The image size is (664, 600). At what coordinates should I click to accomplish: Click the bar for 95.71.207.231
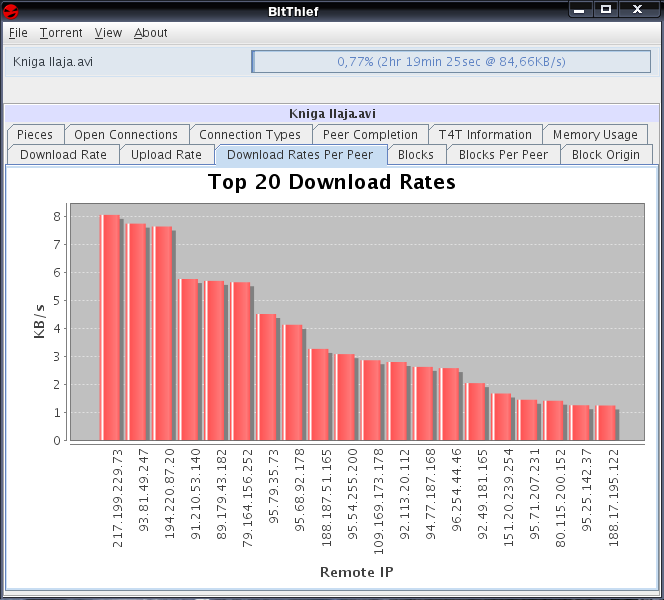tap(527, 420)
